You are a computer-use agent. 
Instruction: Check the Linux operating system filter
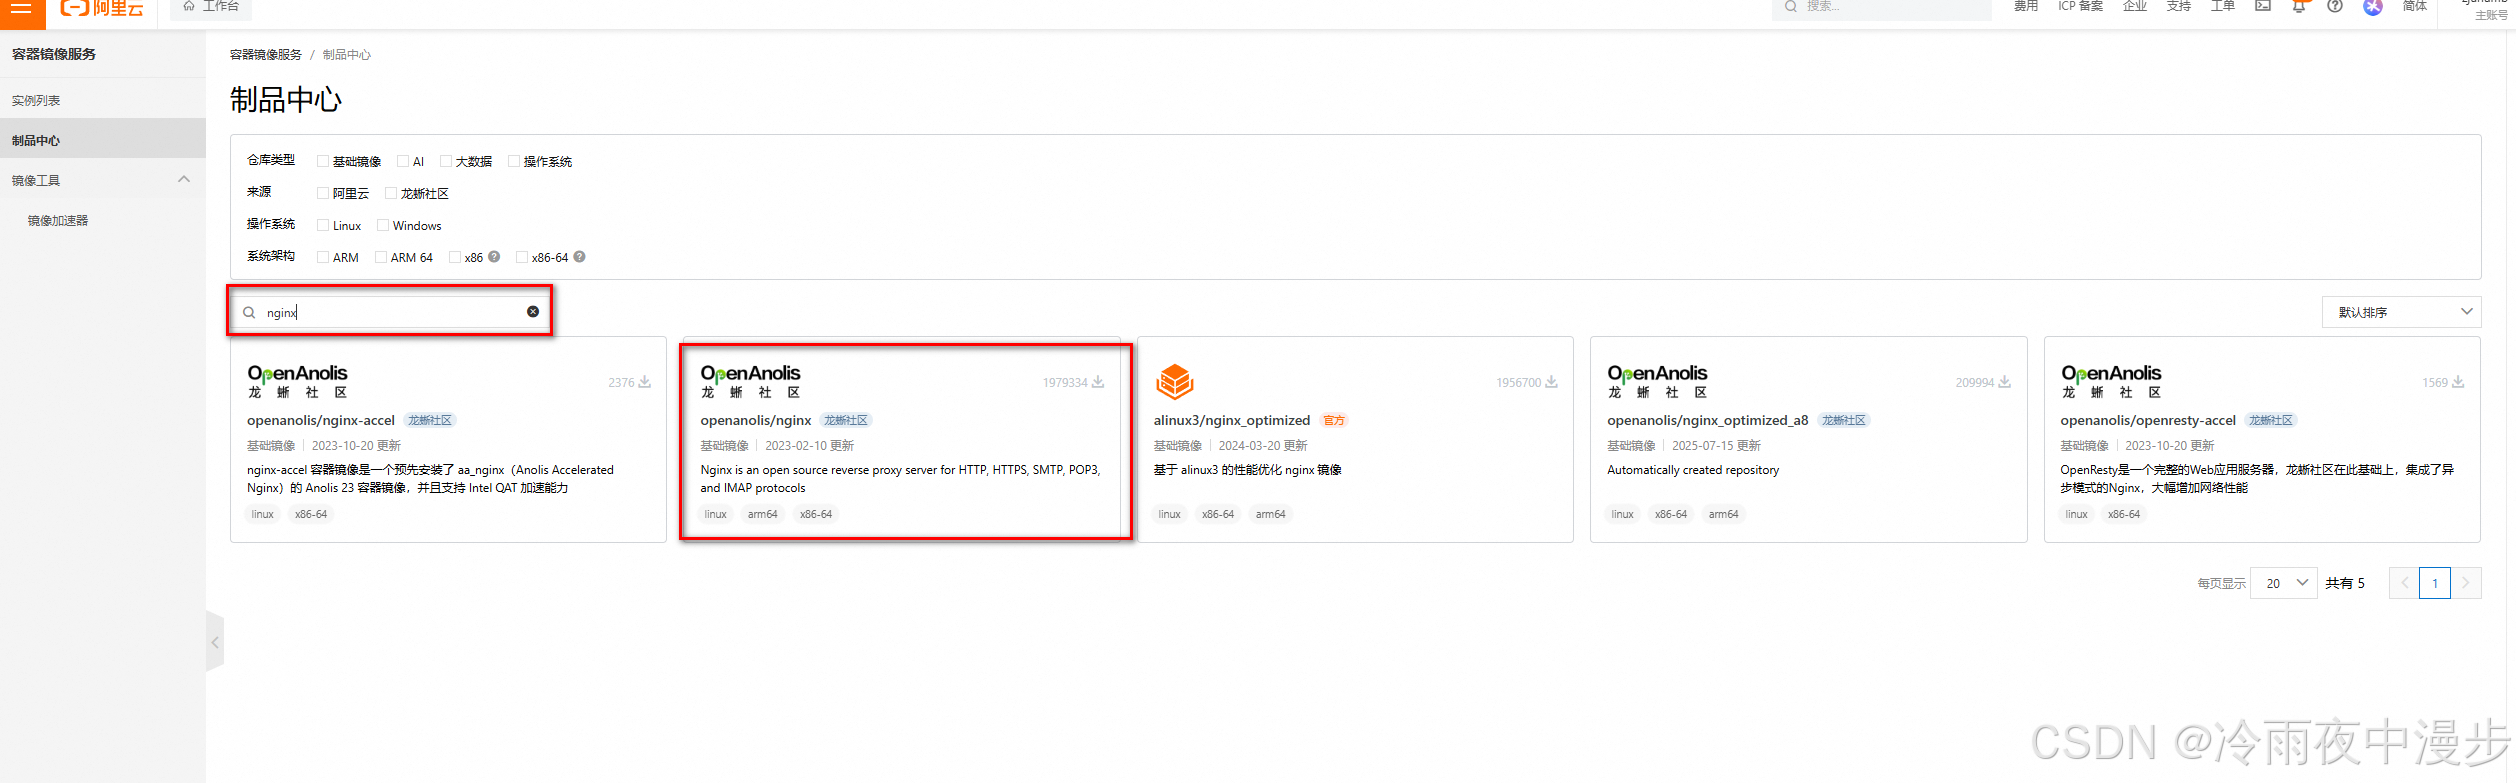coord(323,225)
